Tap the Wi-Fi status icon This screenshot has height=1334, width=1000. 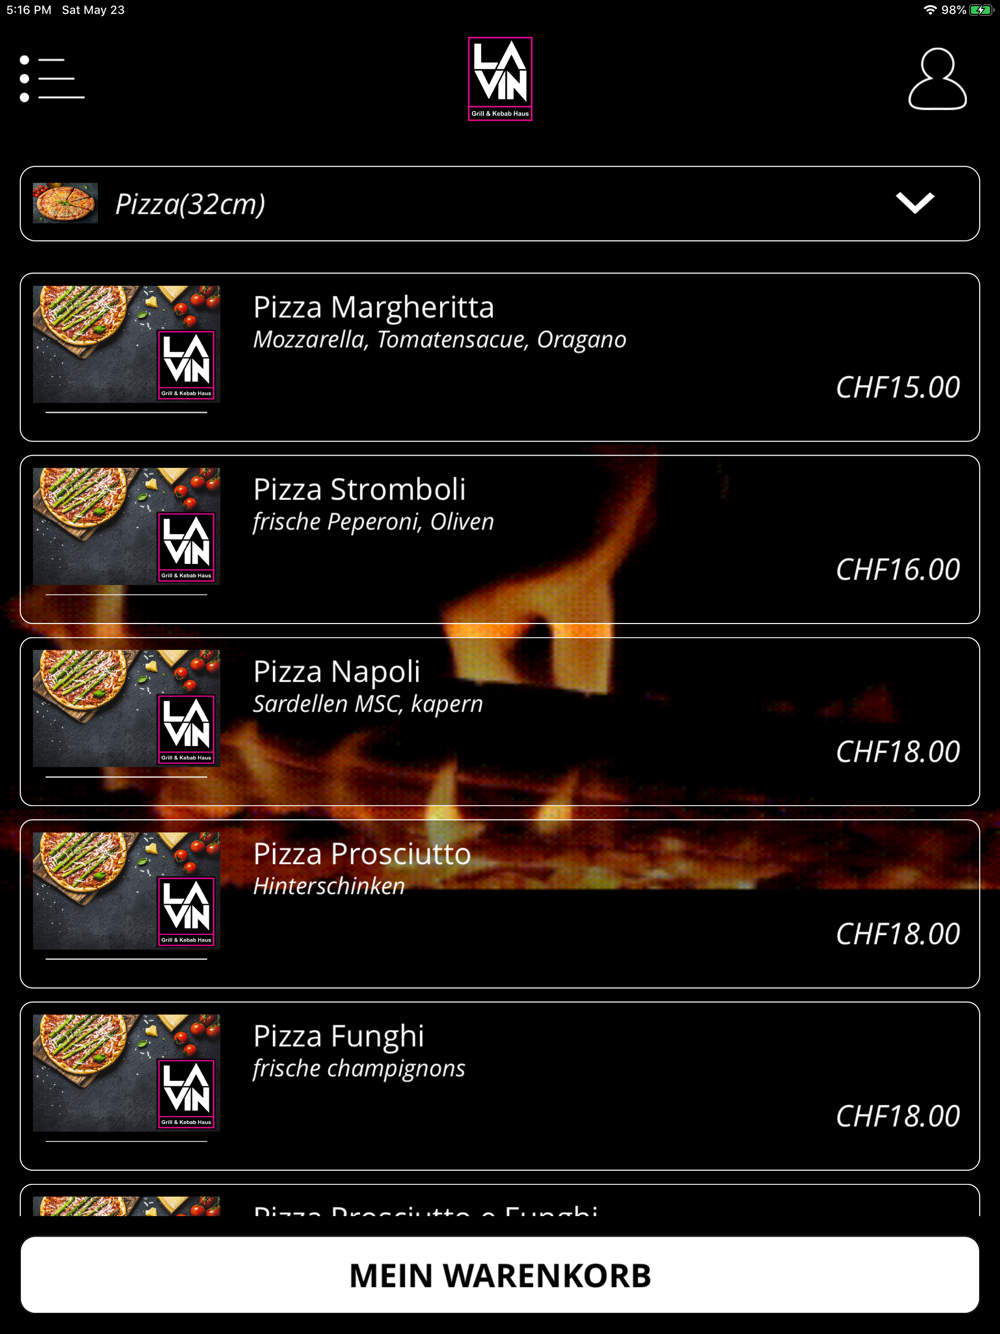(930, 10)
